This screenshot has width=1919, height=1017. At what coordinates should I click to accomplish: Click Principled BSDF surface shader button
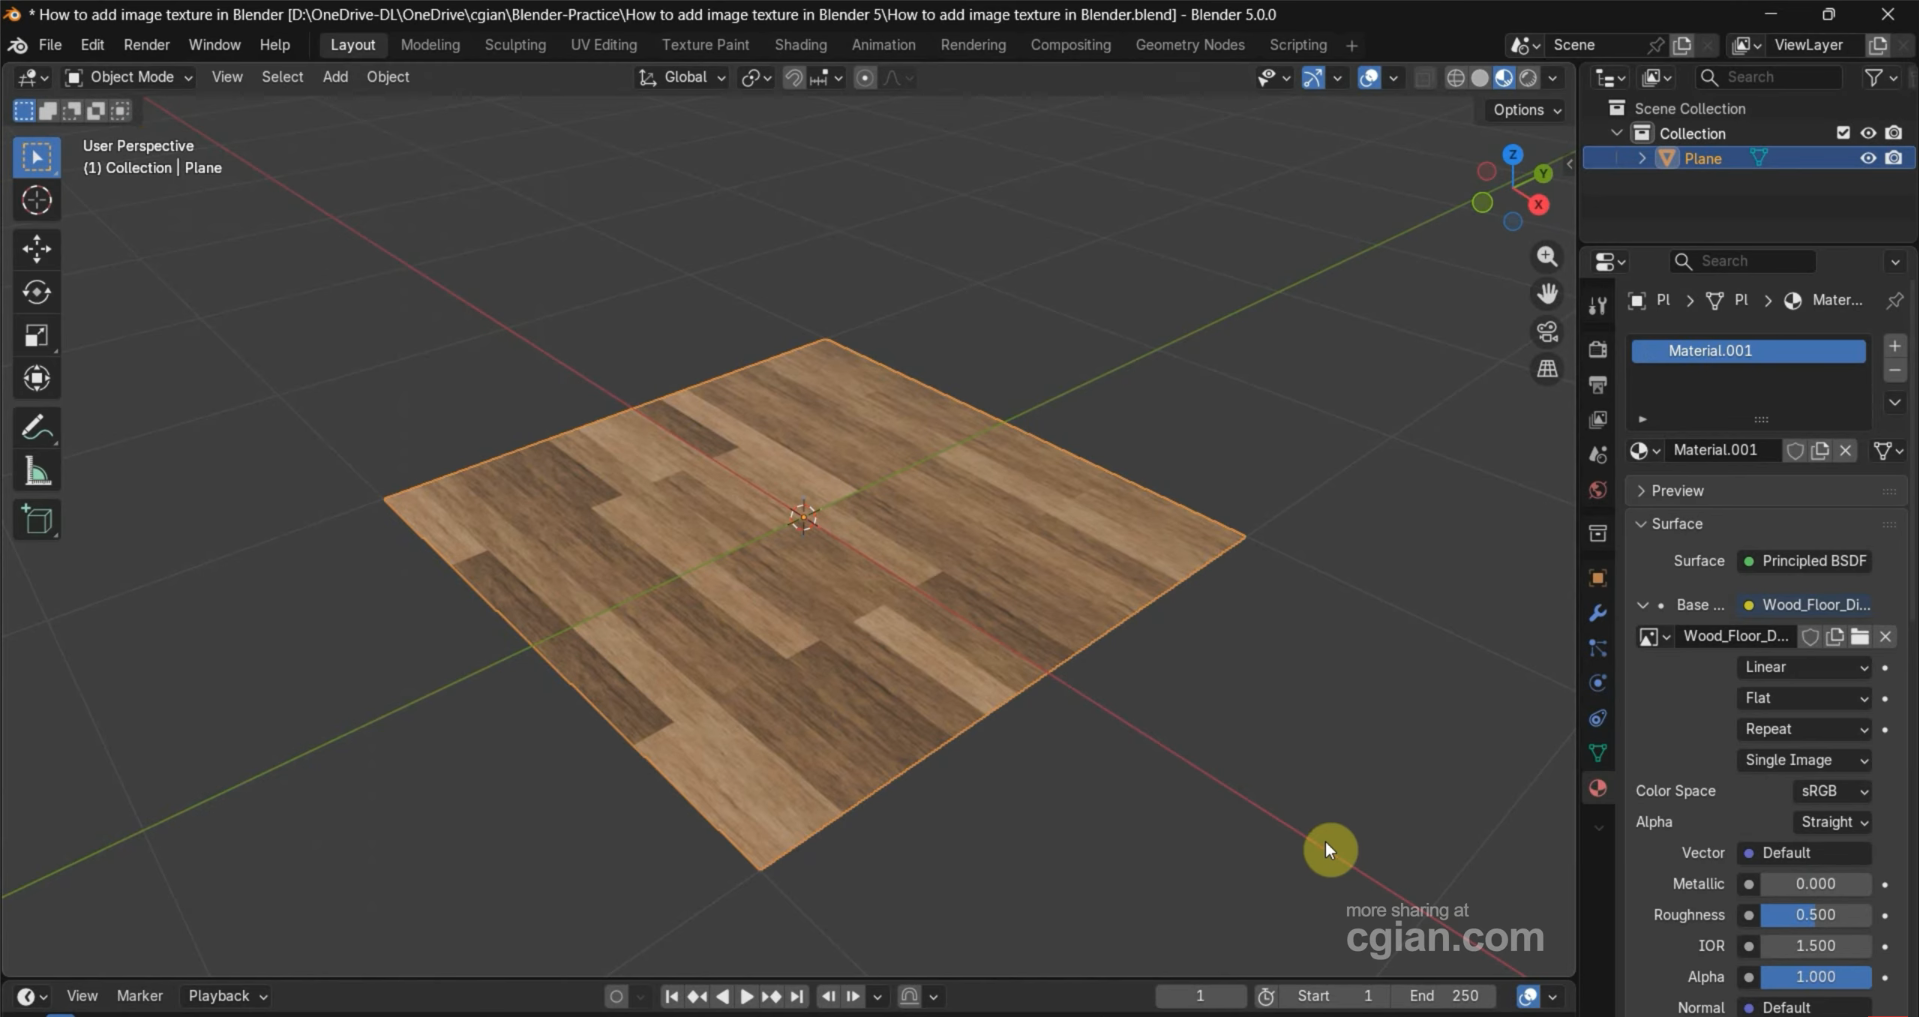(1805, 561)
